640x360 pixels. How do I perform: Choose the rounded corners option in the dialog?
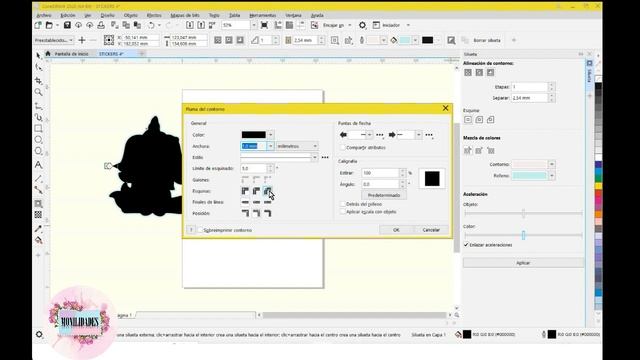click(x=256, y=191)
